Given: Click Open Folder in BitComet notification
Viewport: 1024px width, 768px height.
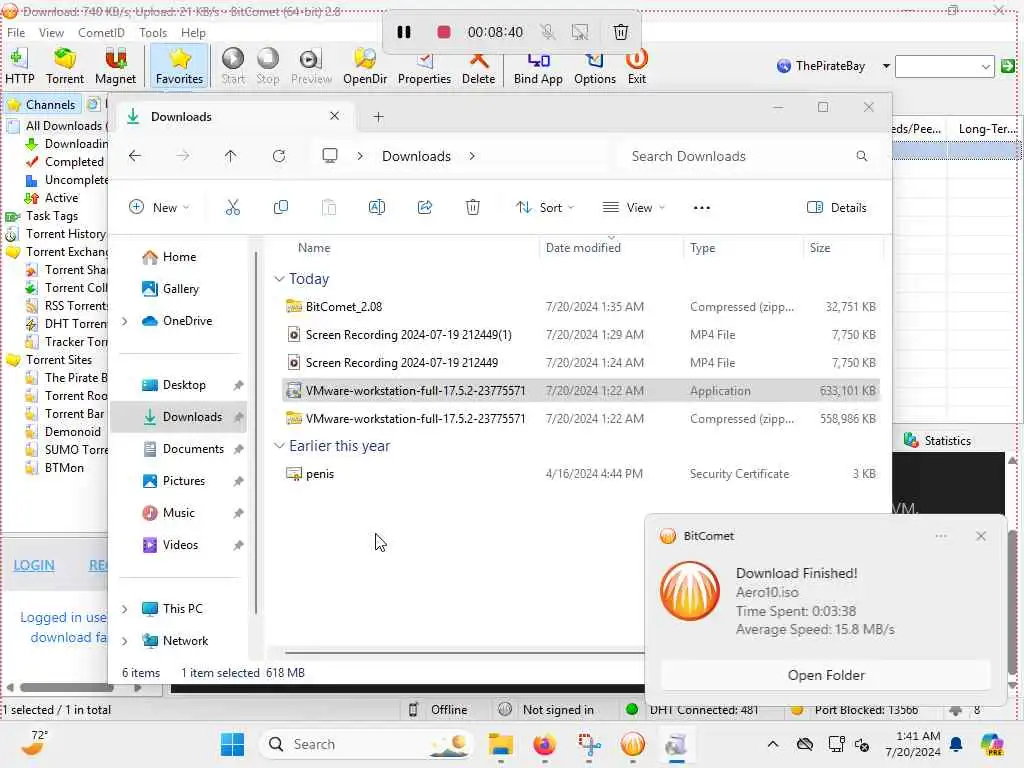Looking at the screenshot, I should coord(825,675).
